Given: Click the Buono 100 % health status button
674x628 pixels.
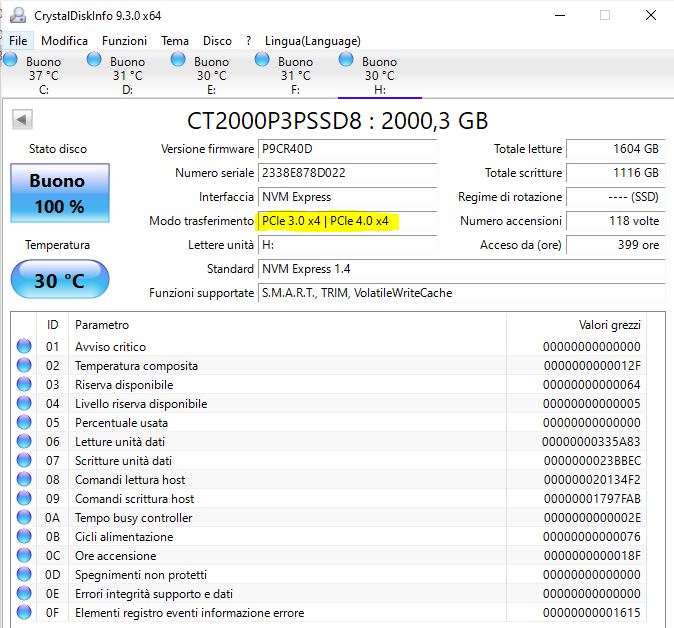Looking at the screenshot, I should coord(60,193).
